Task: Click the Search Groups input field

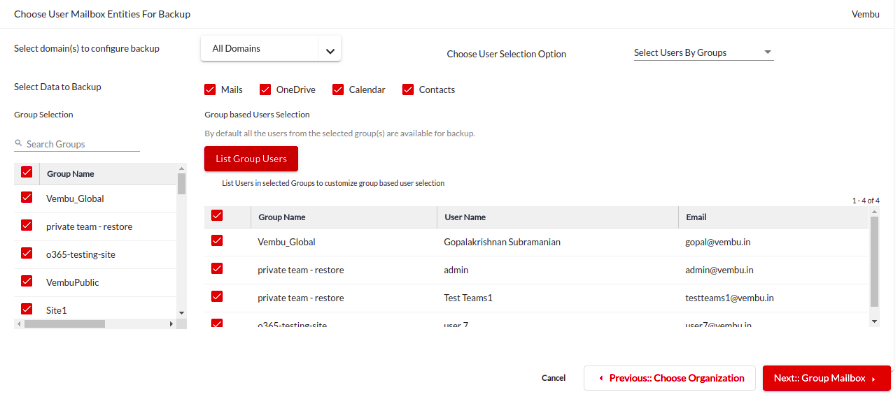Action: tap(77, 144)
